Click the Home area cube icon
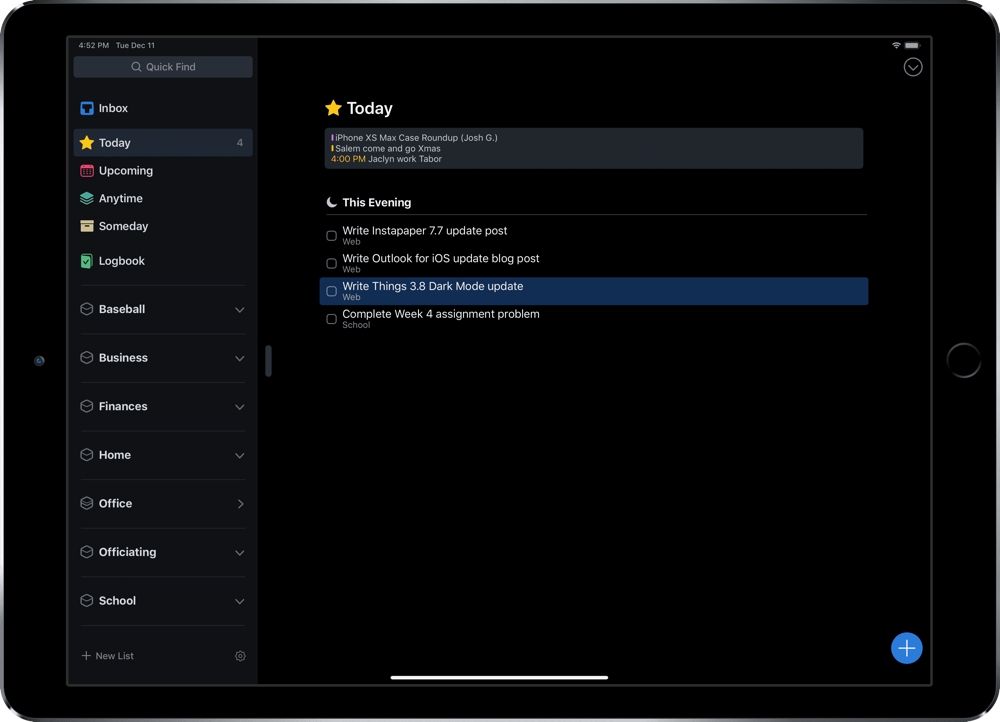This screenshot has height=722, width=1000. point(87,455)
